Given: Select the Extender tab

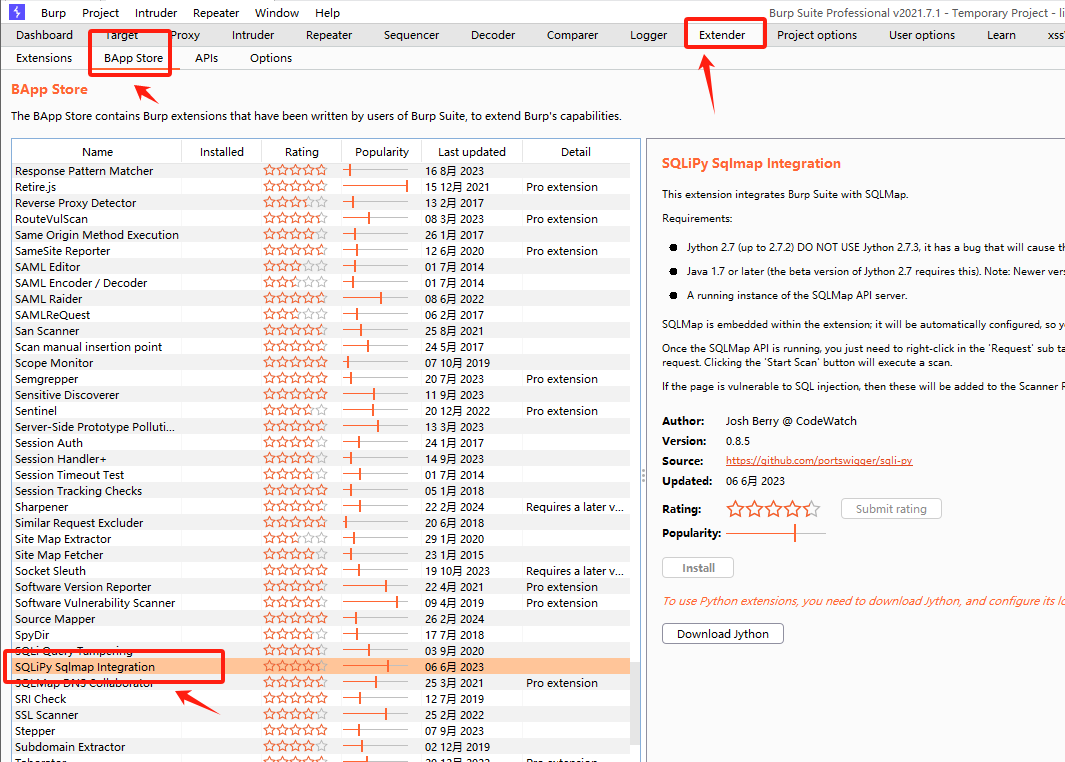Looking at the screenshot, I should pyautogui.click(x=722, y=35).
